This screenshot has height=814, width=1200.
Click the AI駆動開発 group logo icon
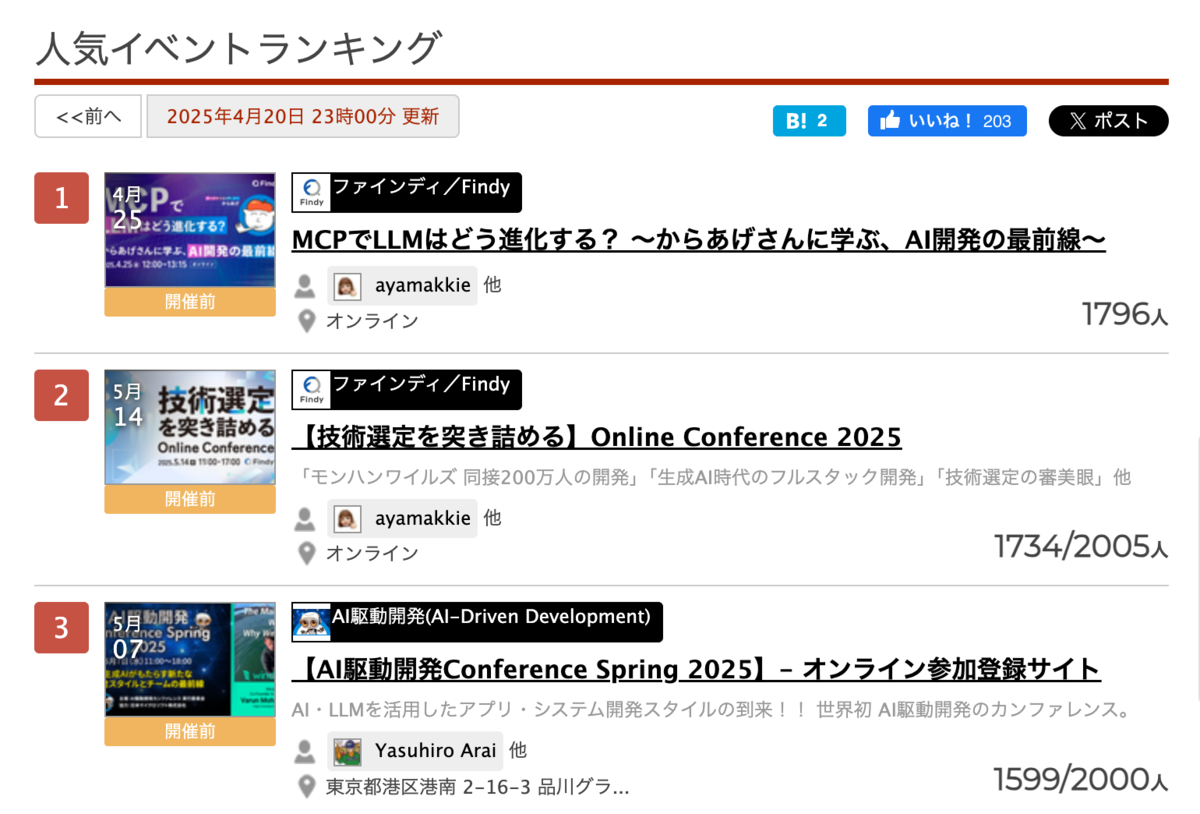(311, 622)
